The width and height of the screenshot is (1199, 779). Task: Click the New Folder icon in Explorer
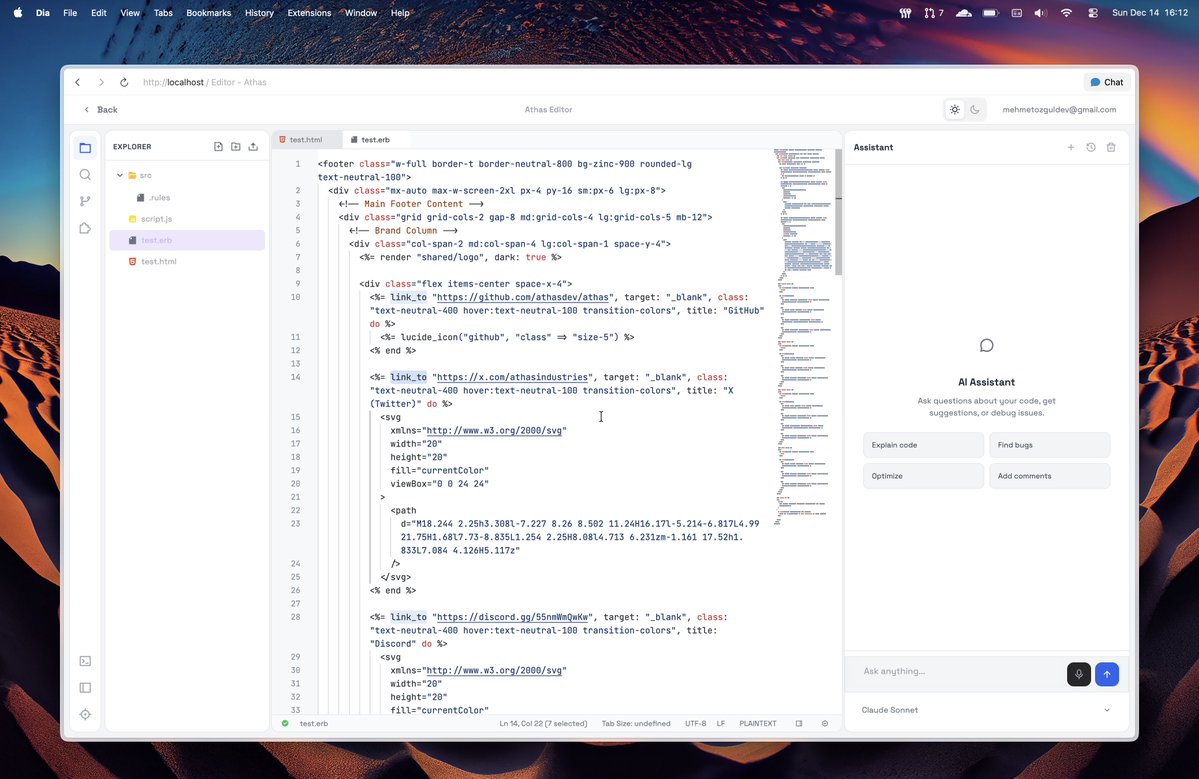click(236, 146)
